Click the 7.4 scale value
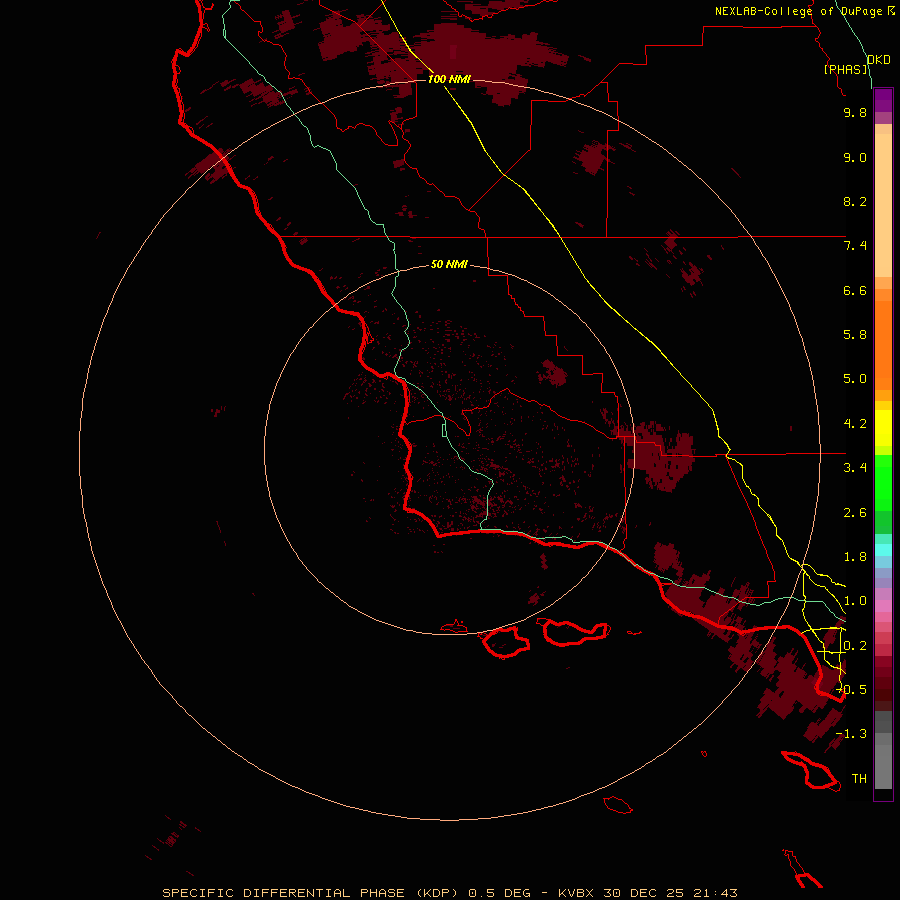Screen dimensions: 900x900 coord(855,246)
